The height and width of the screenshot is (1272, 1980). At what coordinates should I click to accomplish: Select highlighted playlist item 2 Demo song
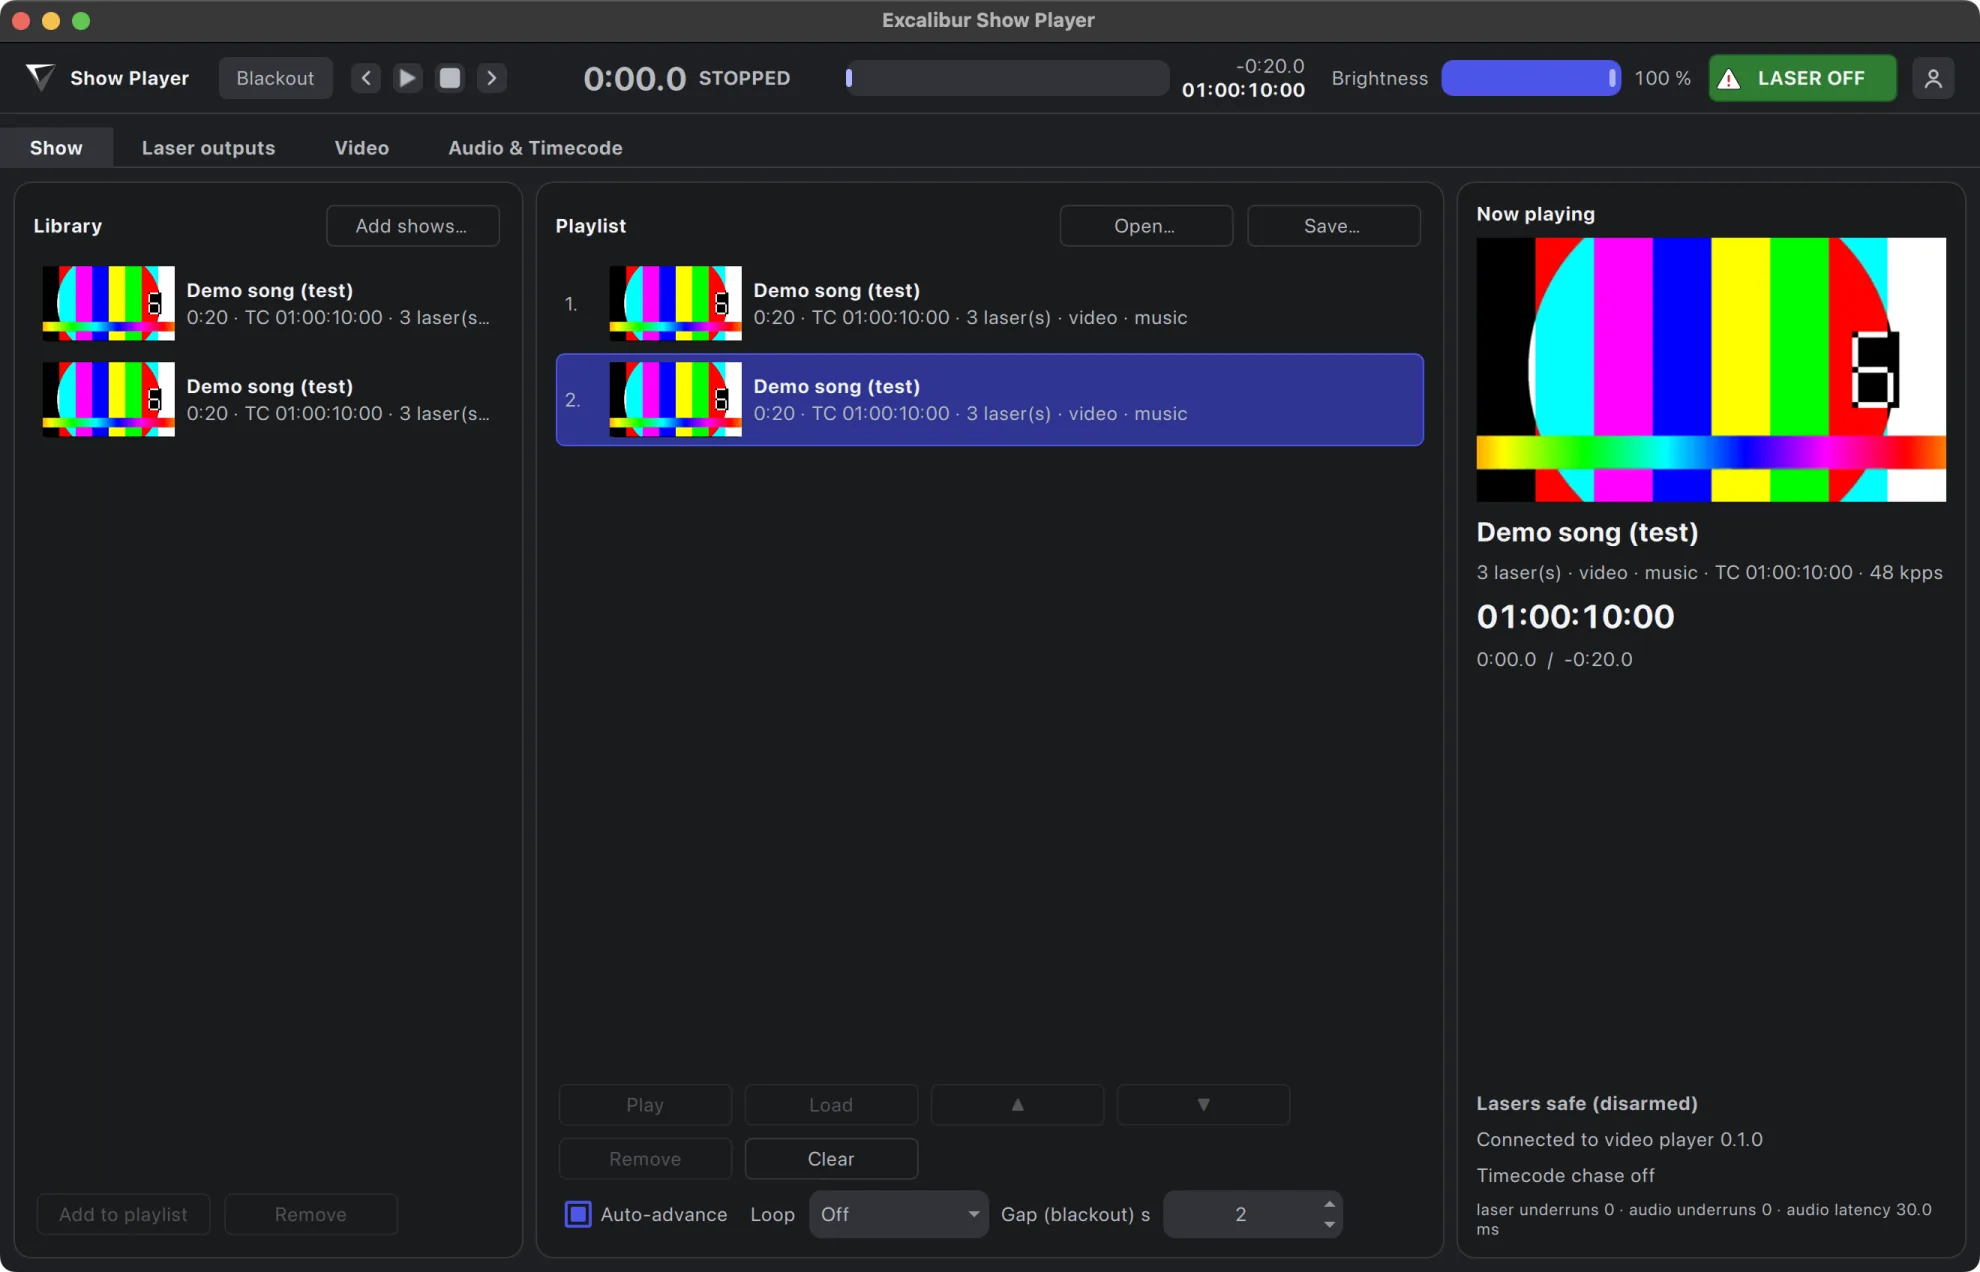click(x=989, y=399)
